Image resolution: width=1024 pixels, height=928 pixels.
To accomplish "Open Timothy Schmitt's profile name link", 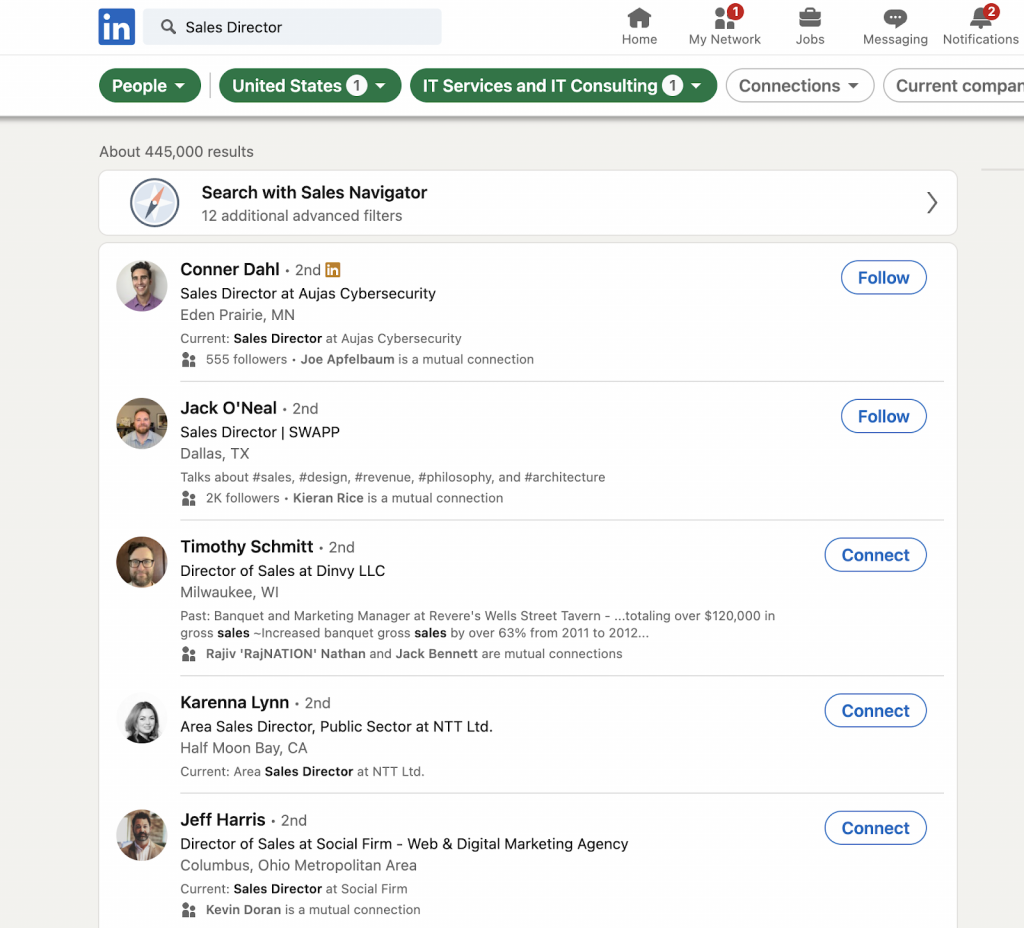I will pos(247,547).
